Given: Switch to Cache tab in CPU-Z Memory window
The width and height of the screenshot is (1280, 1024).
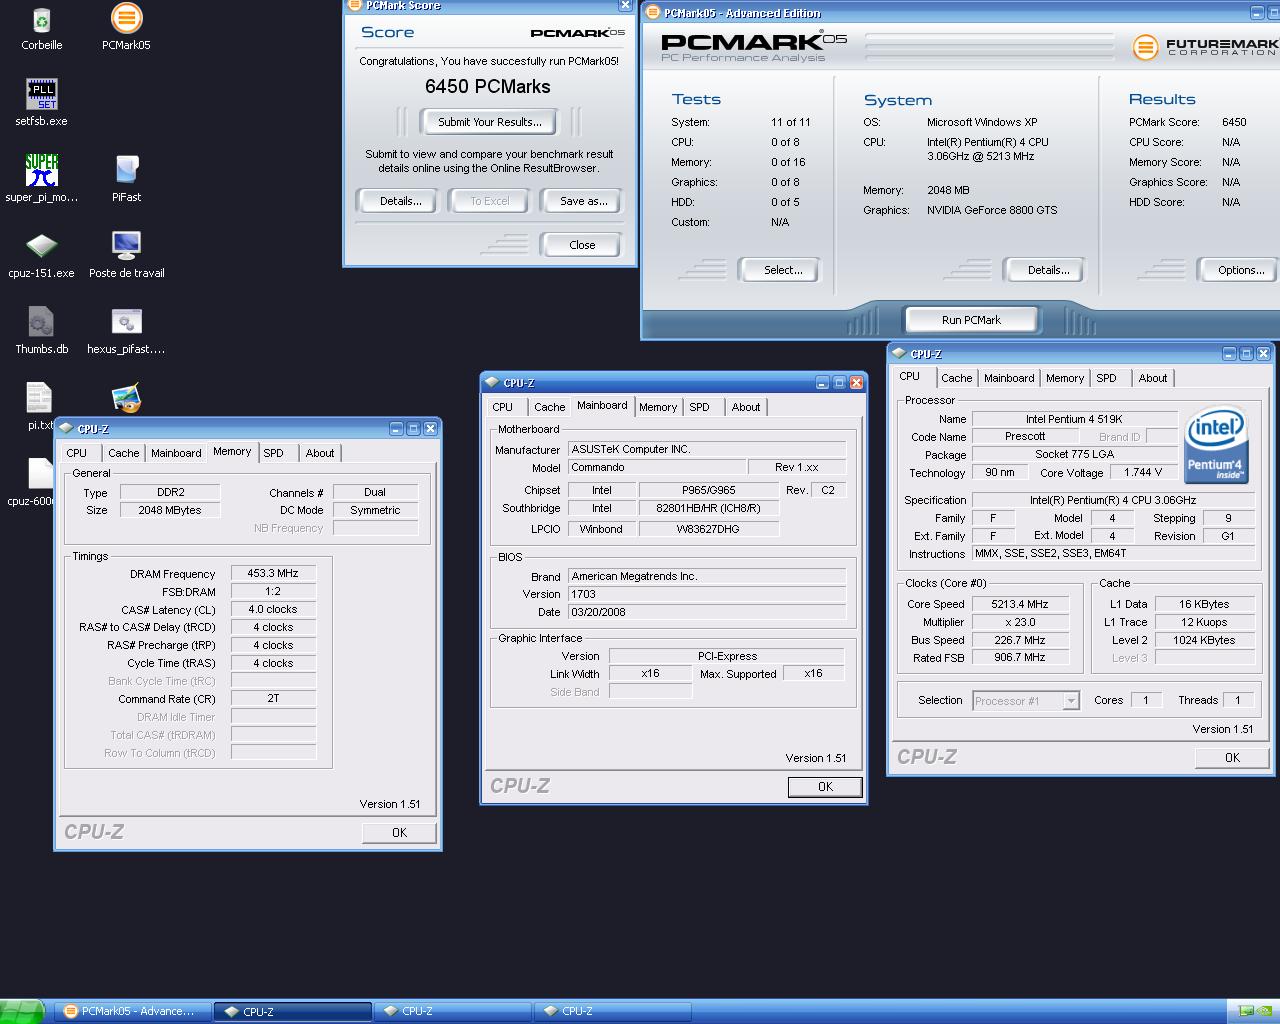Looking at the screenshot, I should 124,453.
